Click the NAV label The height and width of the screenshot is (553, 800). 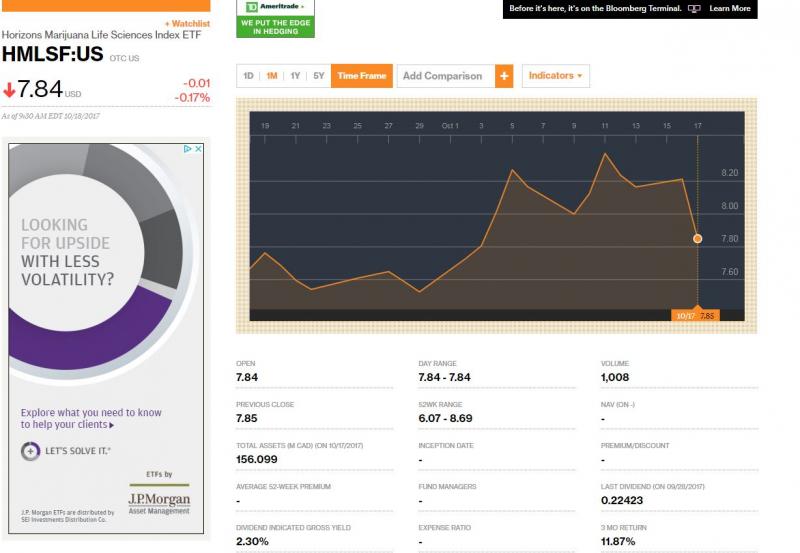[617, 405]
